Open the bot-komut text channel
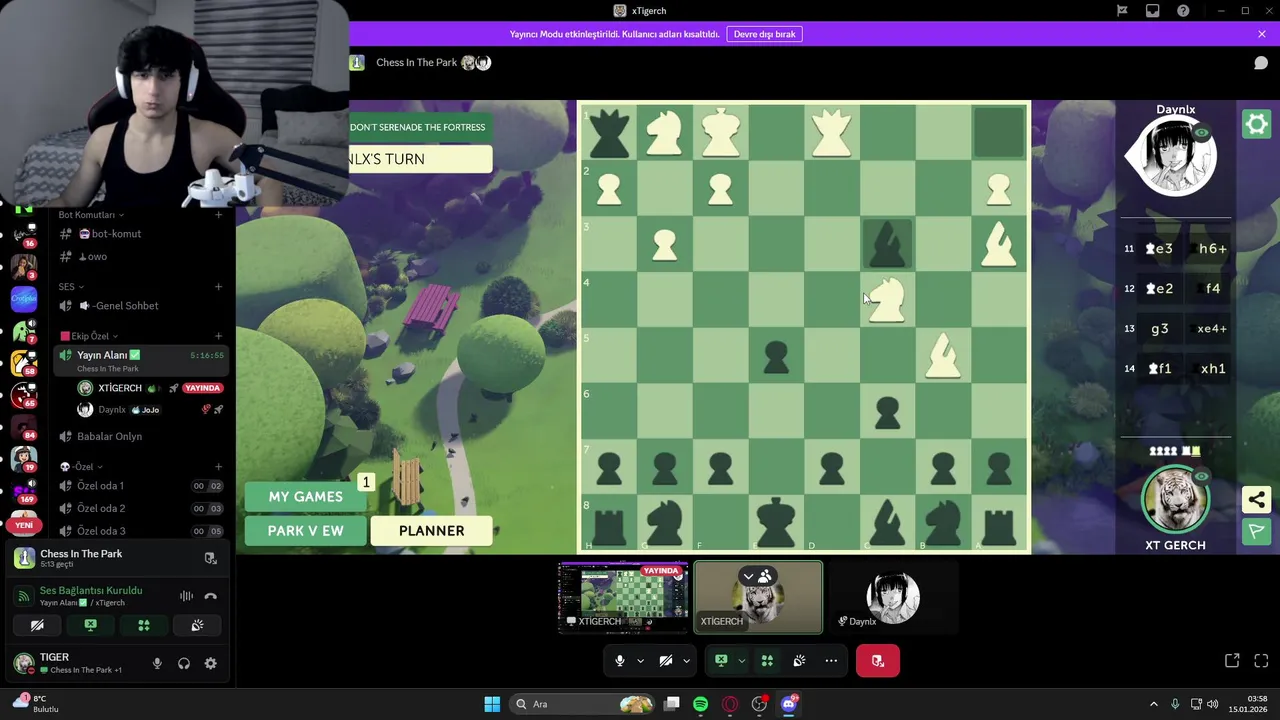Viewport: 1280px width, 720px height. pos(140,234)
